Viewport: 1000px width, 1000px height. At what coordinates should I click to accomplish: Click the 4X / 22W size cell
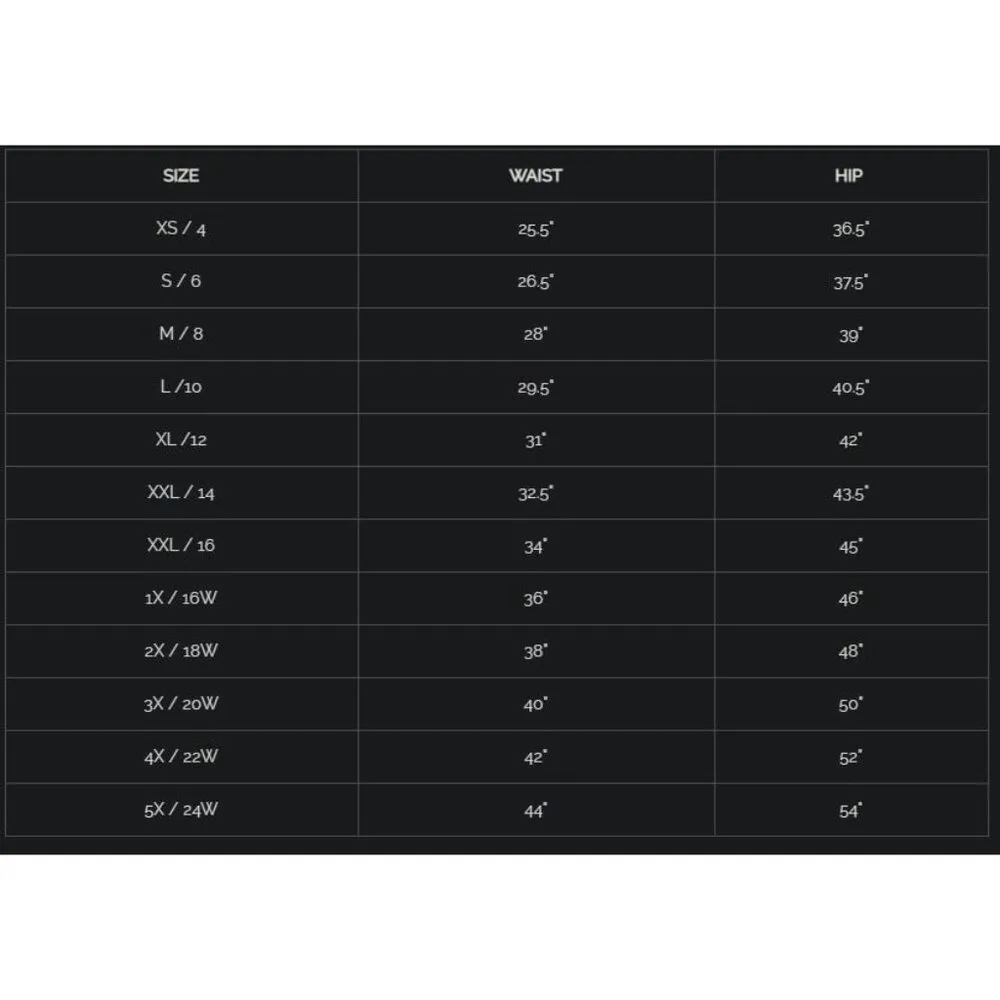(x=181, y=757)
